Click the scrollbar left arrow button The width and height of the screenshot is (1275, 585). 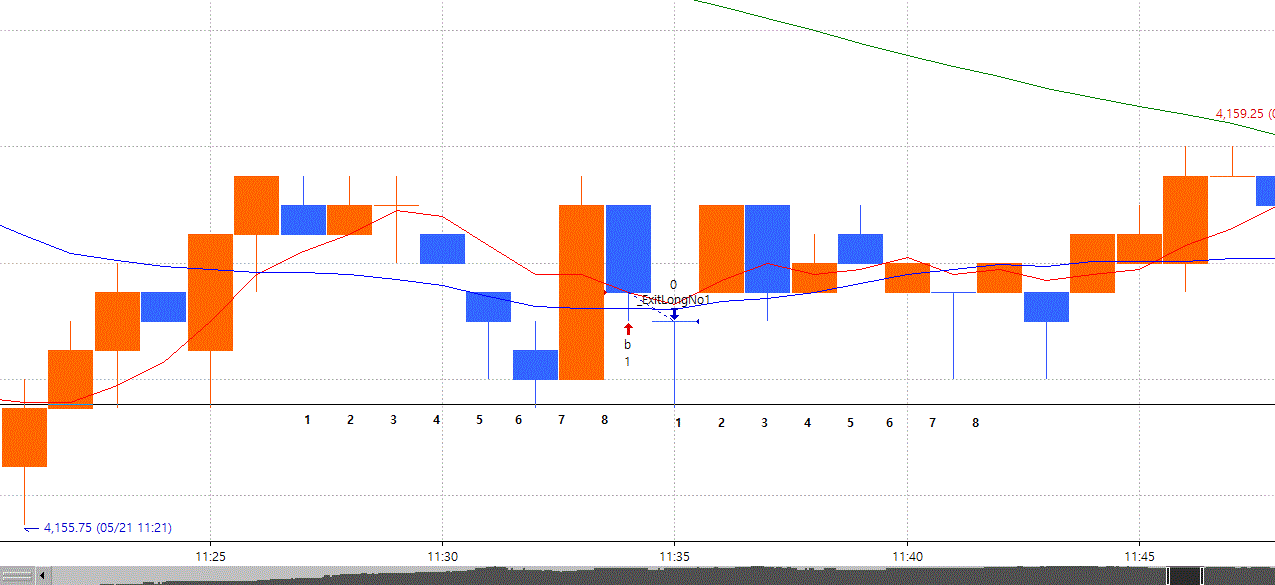click(x=44, y=576)
